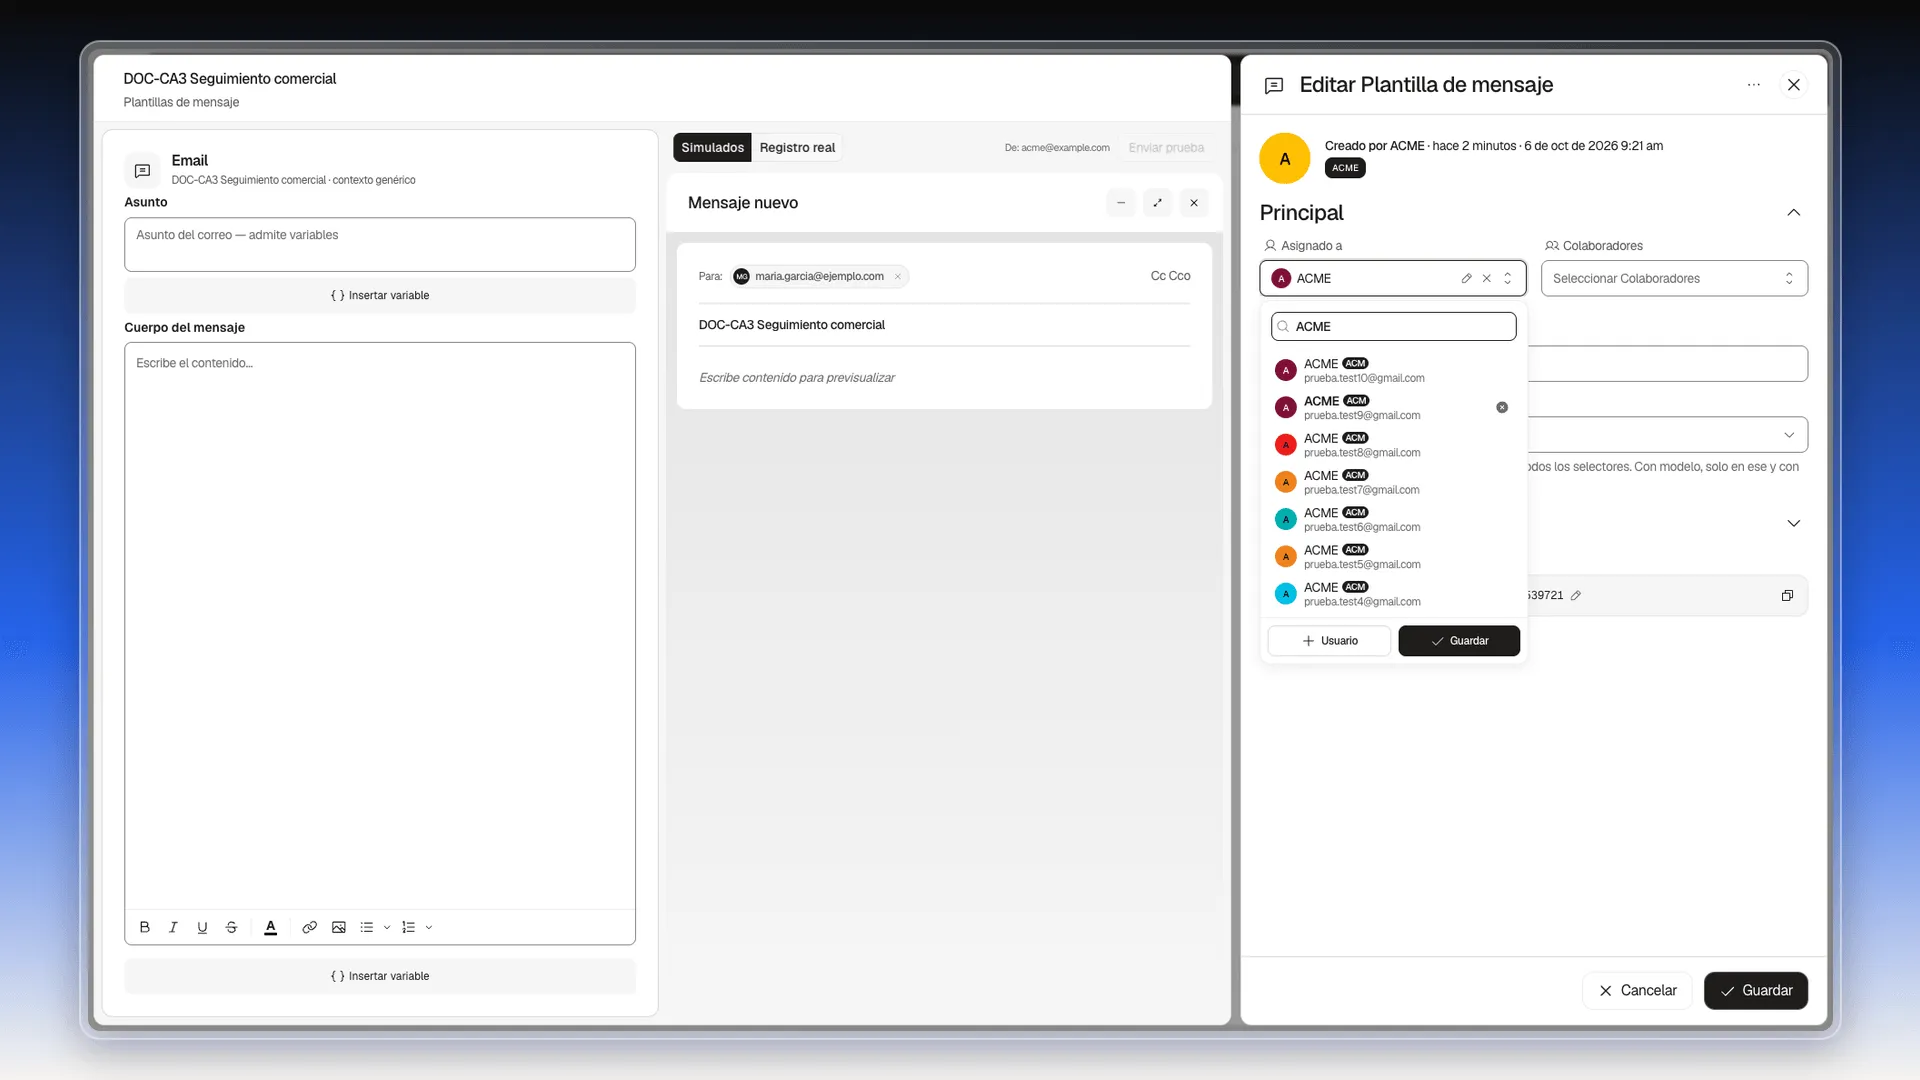Image resolution: width=1920 pixels, height=1080 pixels.
Task: Minimize the Mensaje nuevo preview
Action: coord(1121,203)
